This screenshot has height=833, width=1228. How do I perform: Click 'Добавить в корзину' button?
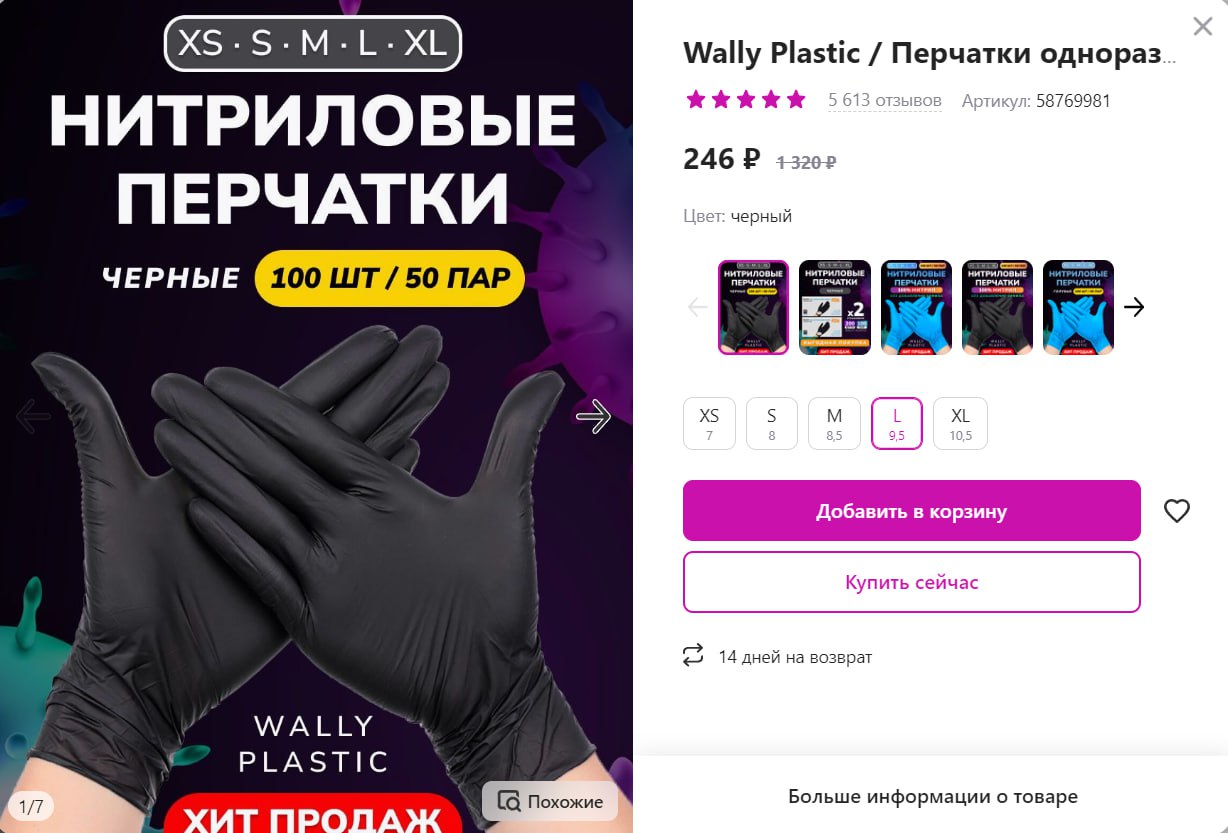(x=912, y=511)
